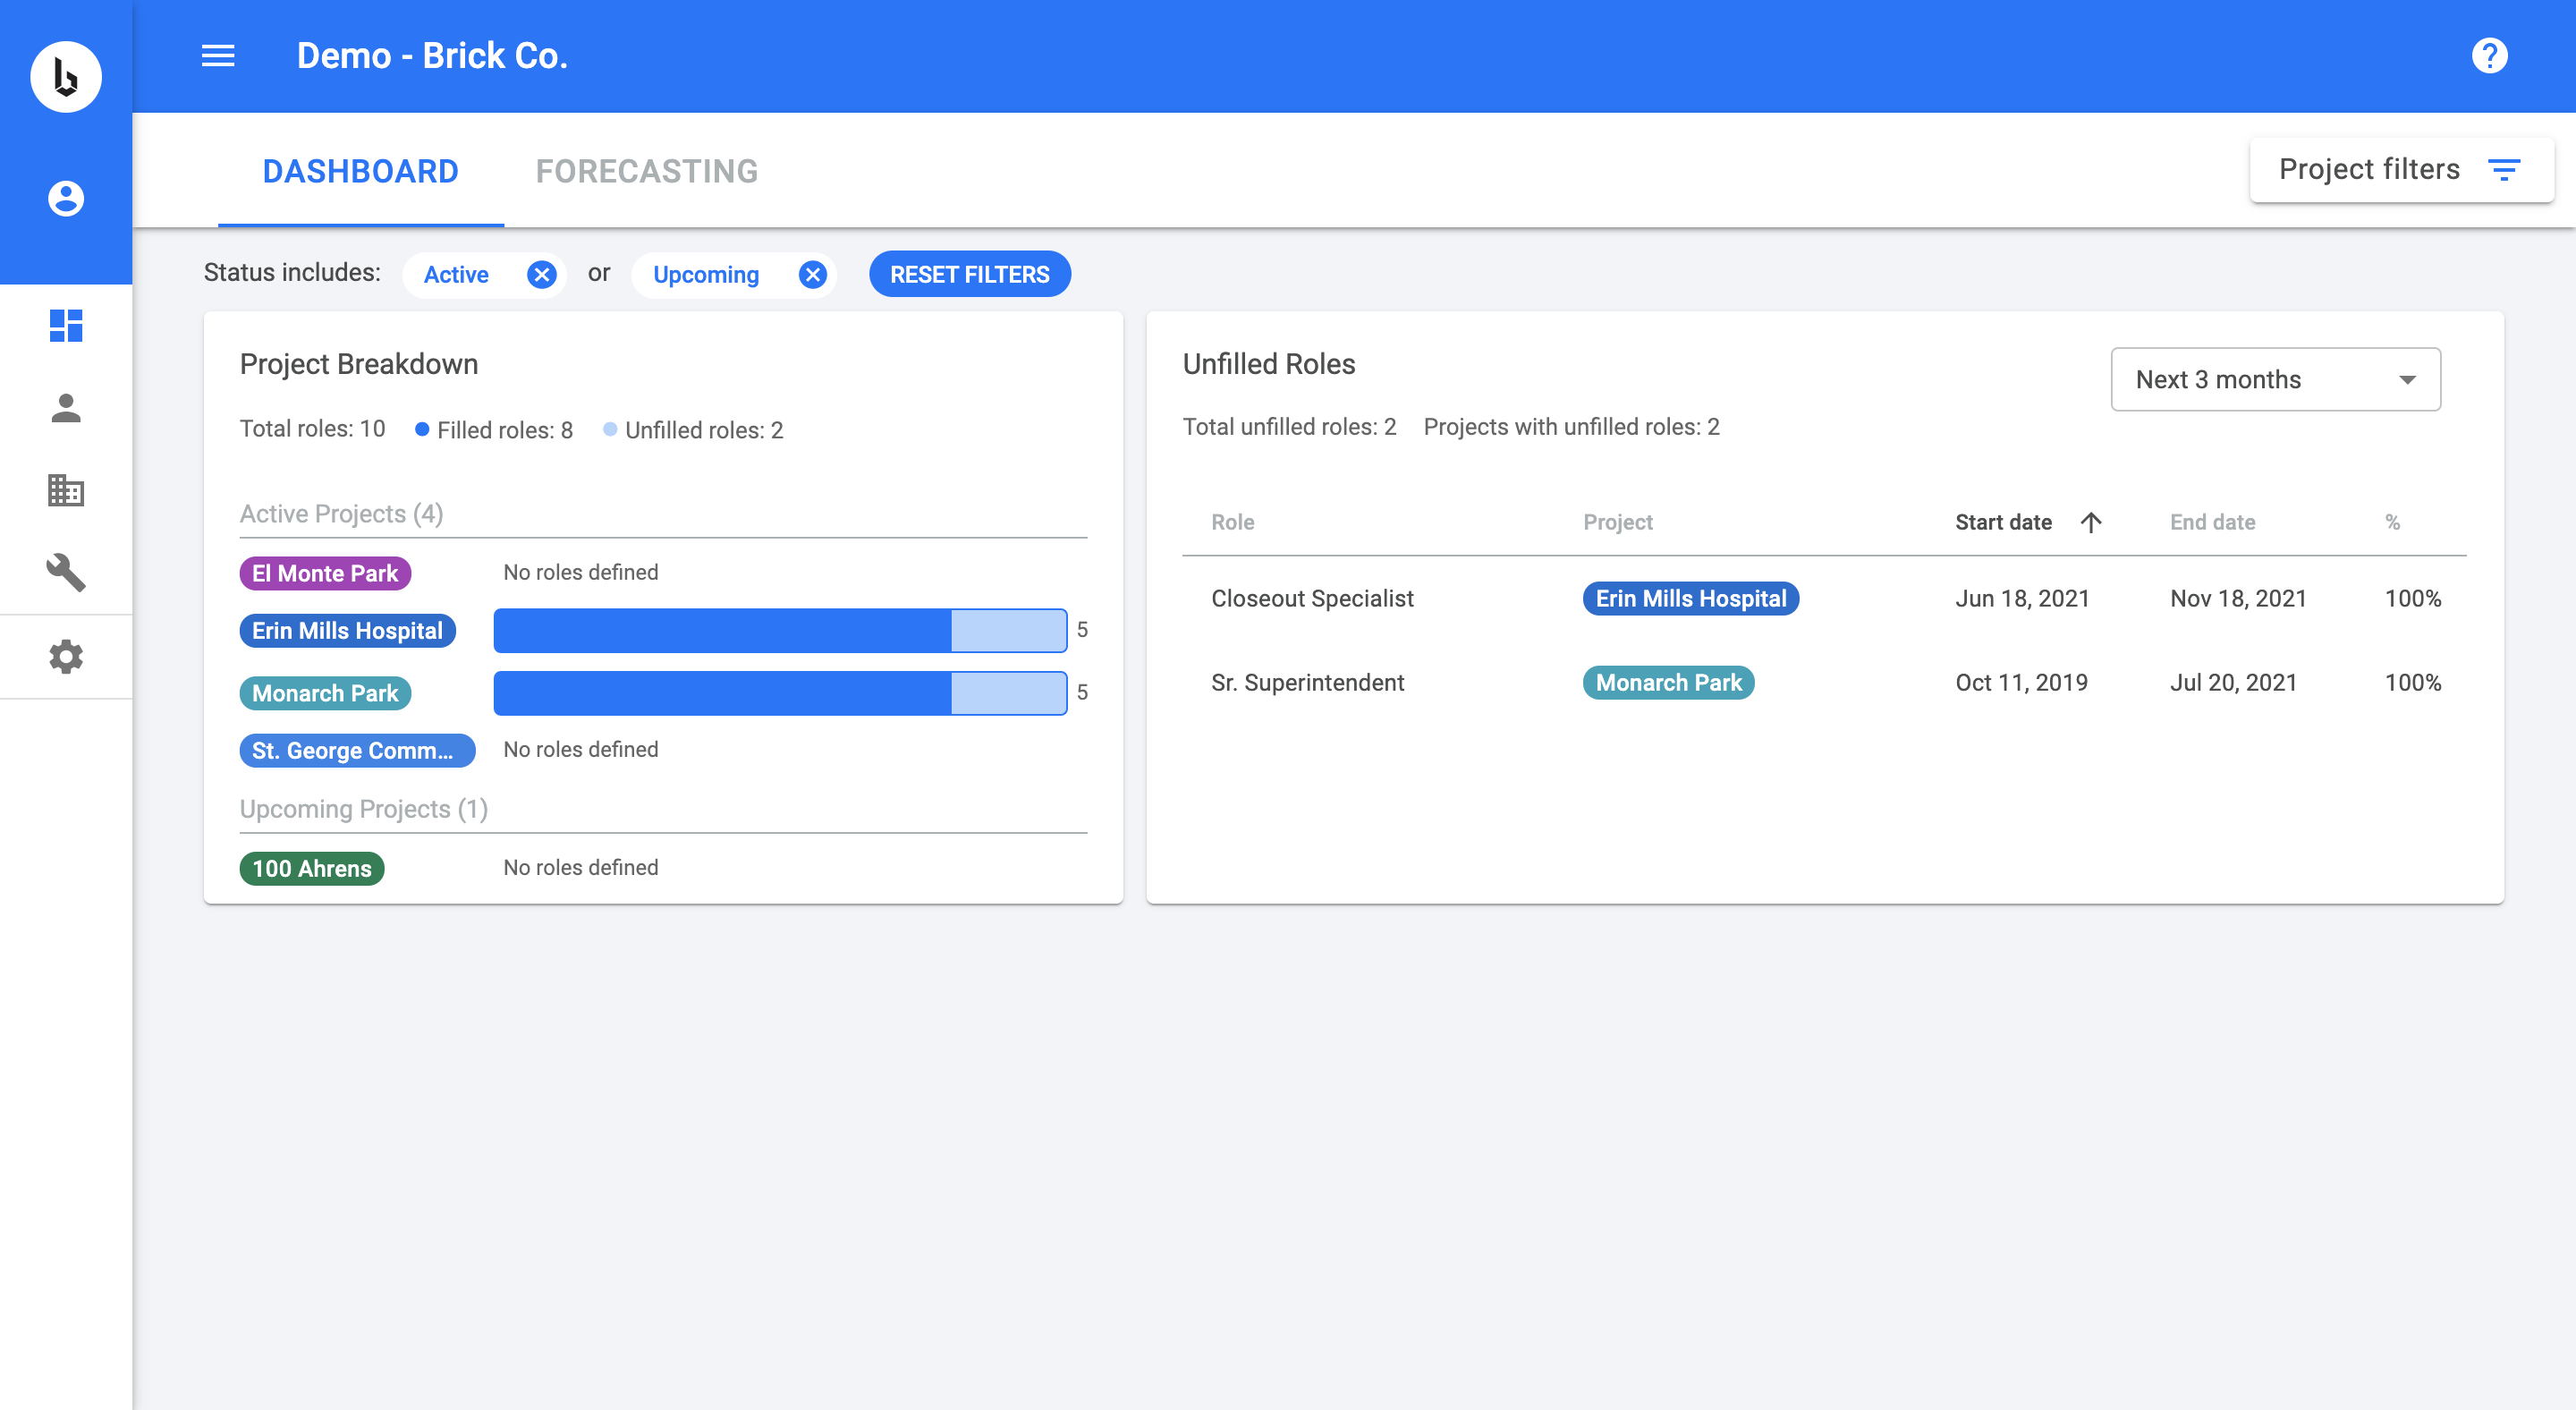Open the Project filters panel
The width and height of the screenshot is (2576, 1410).
click(2400, 170)
